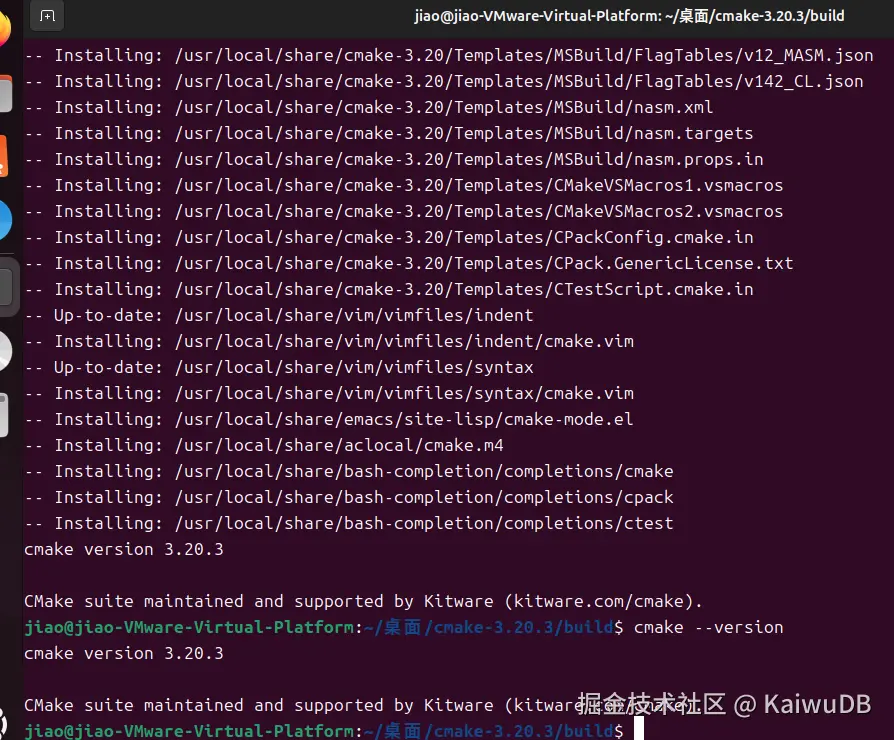The image size is (894, 740).
Task: Click the terminal window title ending in cmake-3.20.3/build
Action: [x=629, y=16]
